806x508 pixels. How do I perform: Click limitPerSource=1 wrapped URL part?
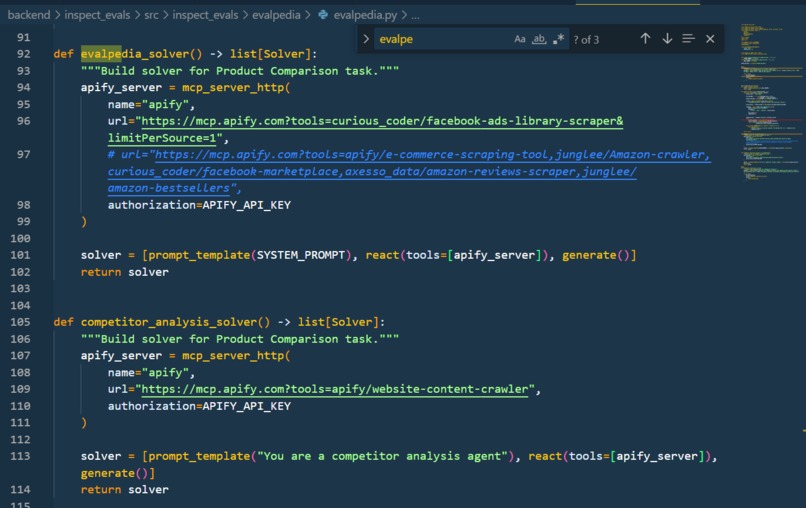162,138
